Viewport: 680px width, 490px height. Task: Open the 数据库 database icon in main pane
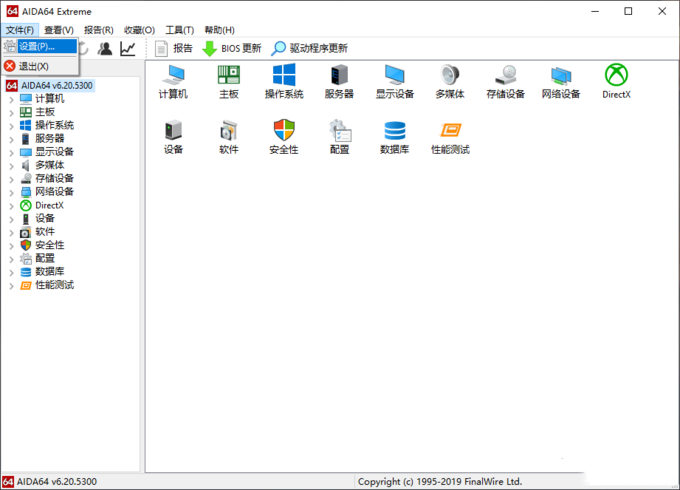pos(395,137)
